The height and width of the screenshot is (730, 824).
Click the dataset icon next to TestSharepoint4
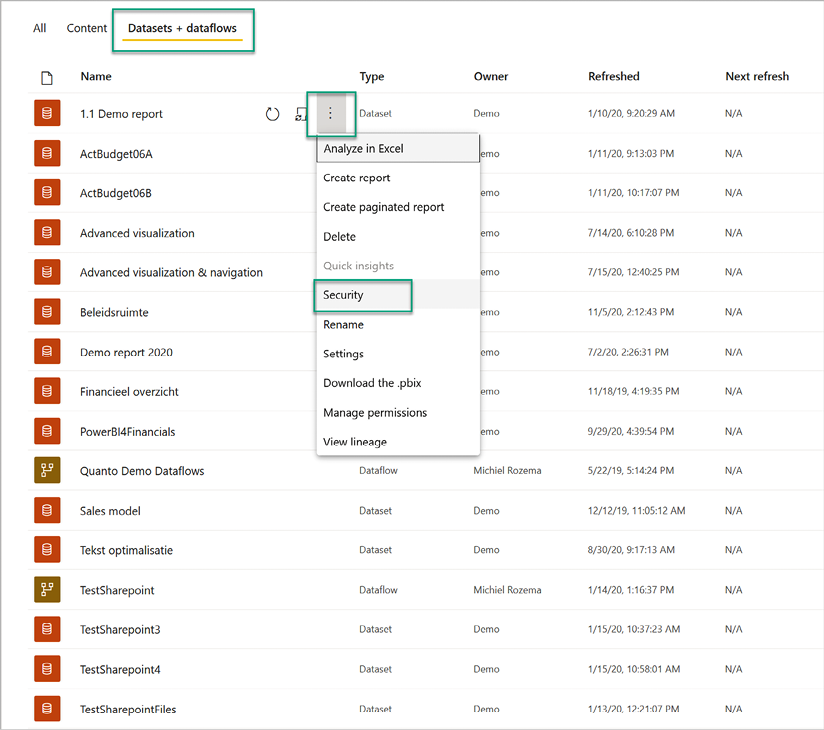47,669
